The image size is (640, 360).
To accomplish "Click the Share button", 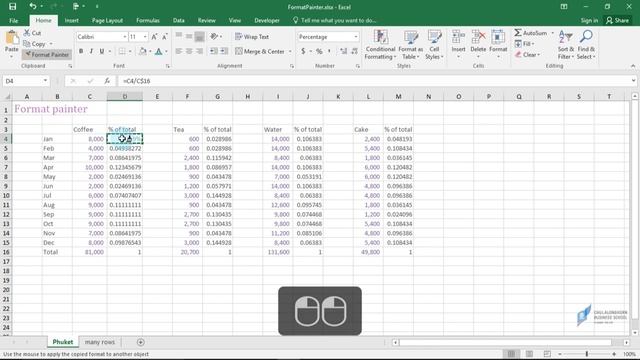I will point(618,20).
